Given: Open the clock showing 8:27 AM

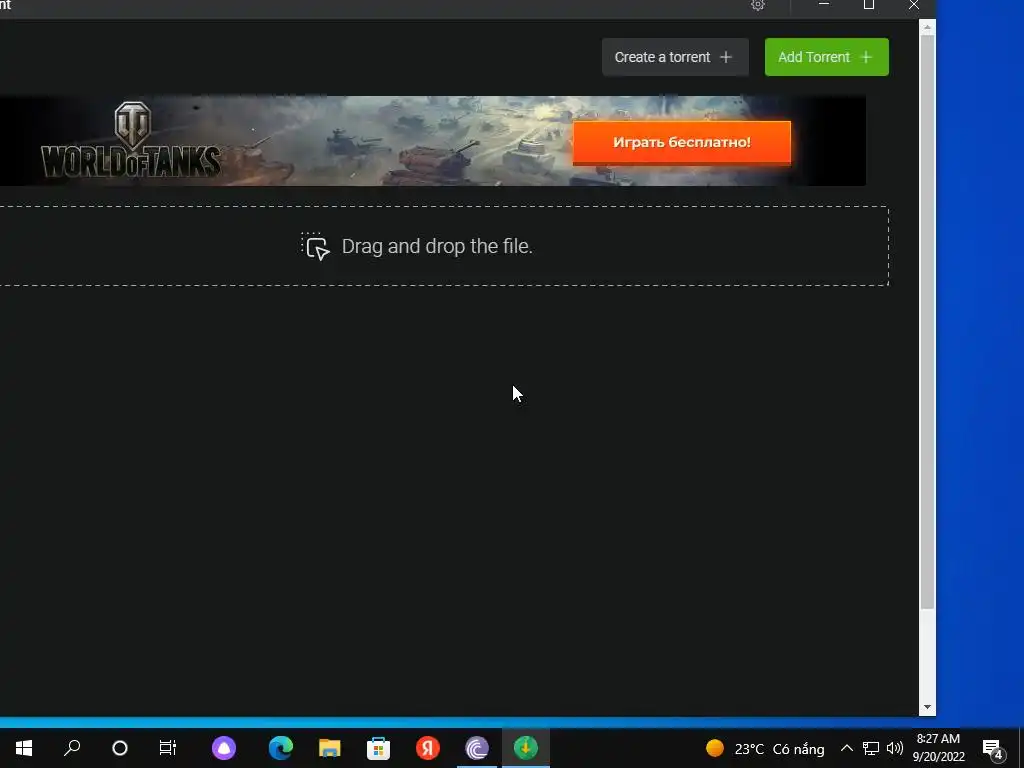Looking at the screenshot, I should (938, 748).
